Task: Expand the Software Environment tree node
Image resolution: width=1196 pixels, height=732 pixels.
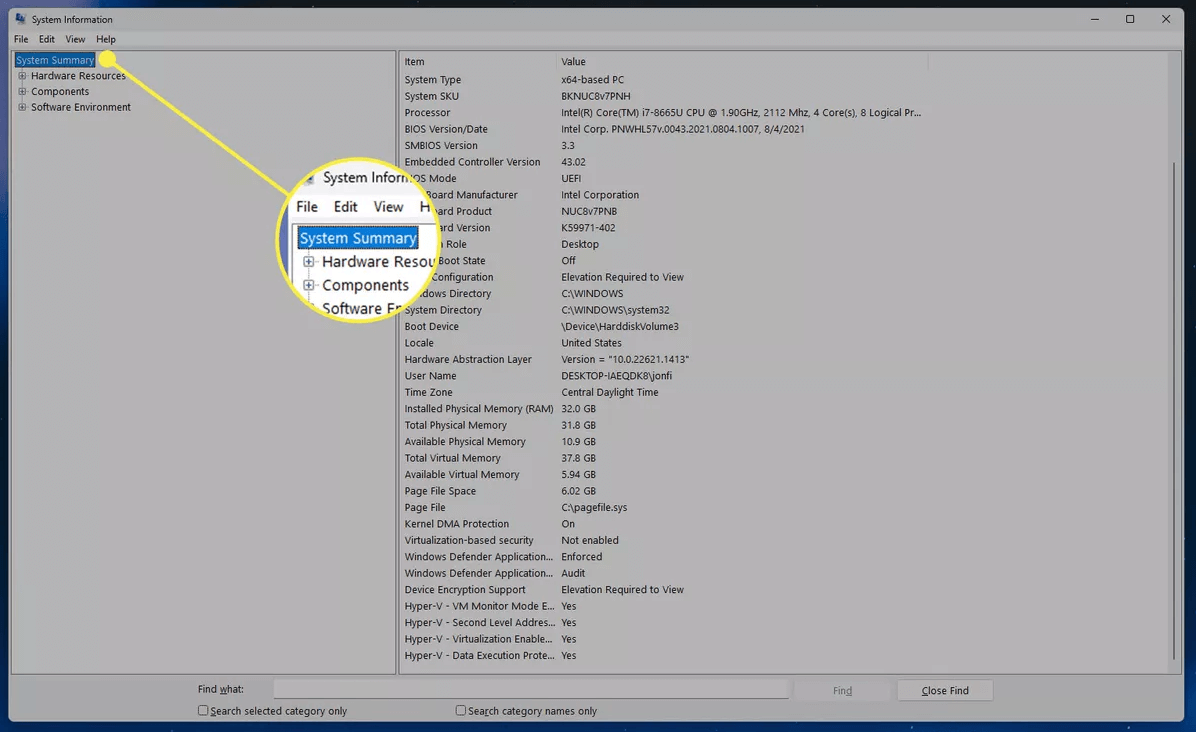Action: pyautogui.click(x=22, y=107)
